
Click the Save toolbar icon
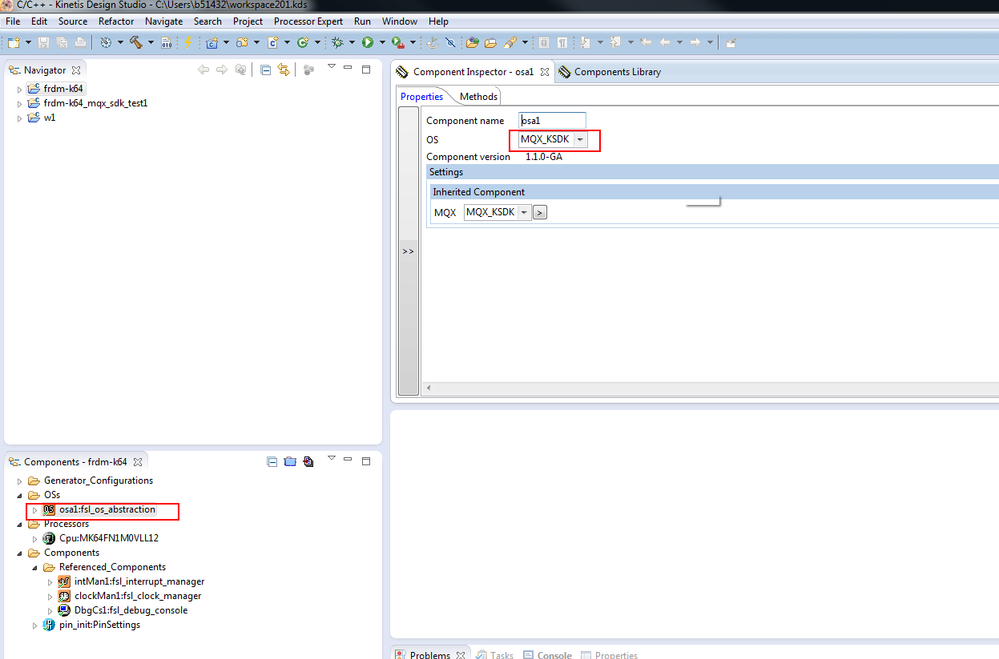pyautogui.click(x=43, y=43)
